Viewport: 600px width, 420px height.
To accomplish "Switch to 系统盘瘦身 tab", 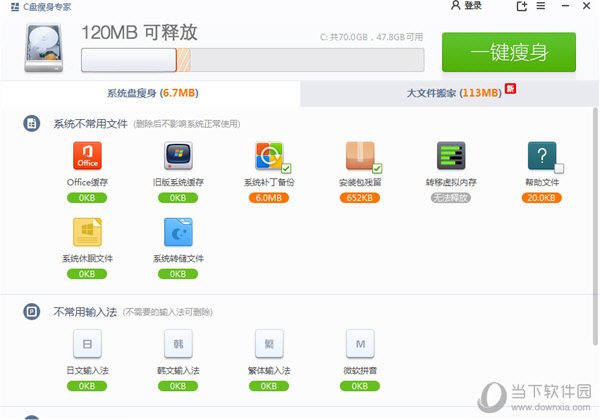I will tap(150, 93).
